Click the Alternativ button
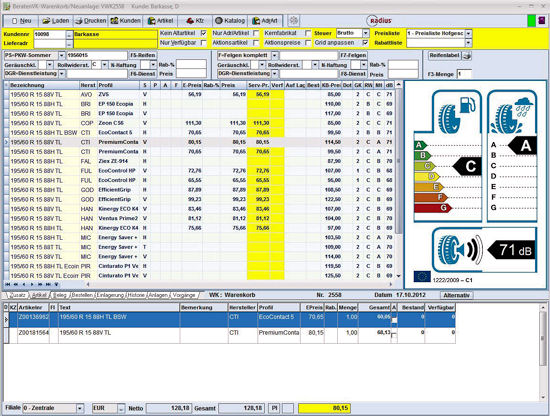This screenshot has height=416, width=550. click(x=456, y=295)
